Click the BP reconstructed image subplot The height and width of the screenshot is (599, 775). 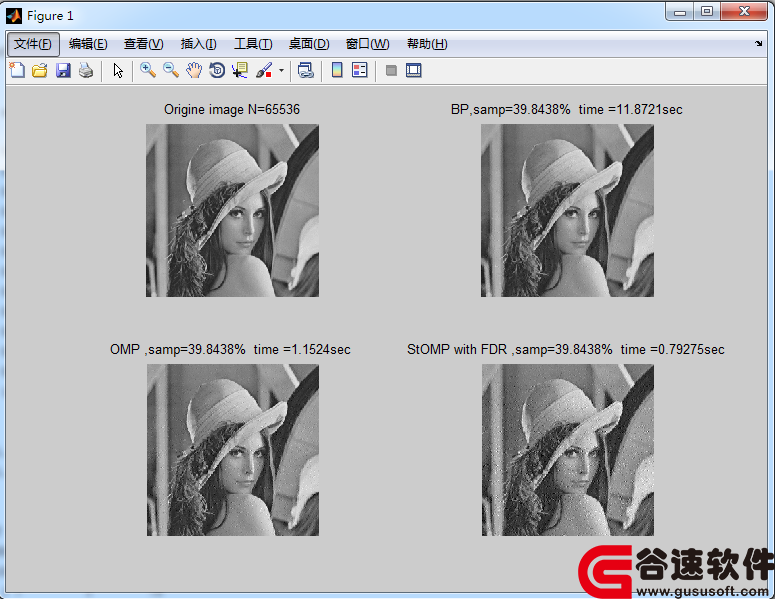pos(567,211)
